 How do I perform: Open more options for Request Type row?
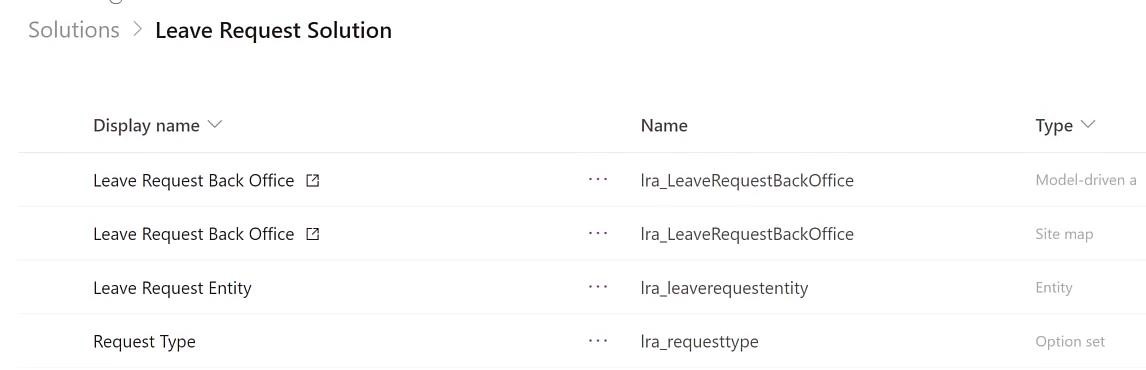tap(598, 341)
